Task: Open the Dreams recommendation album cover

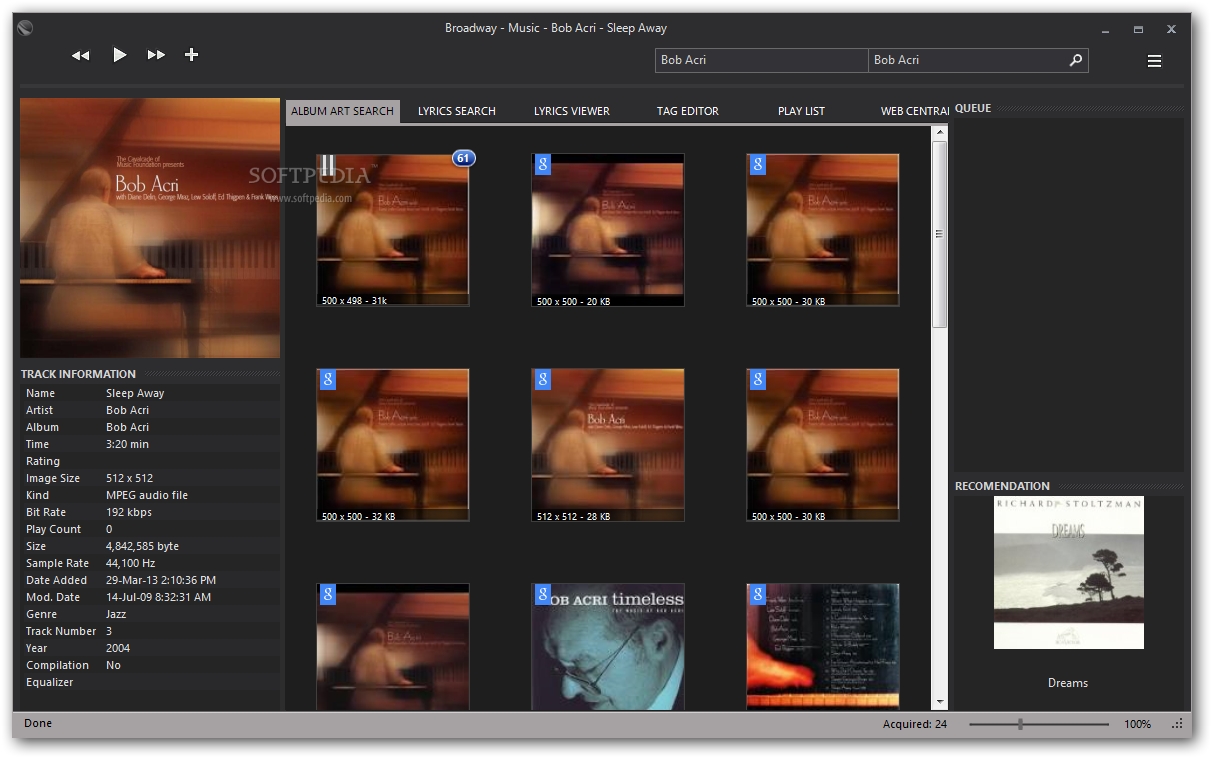Action: [x=1068, y=573]
